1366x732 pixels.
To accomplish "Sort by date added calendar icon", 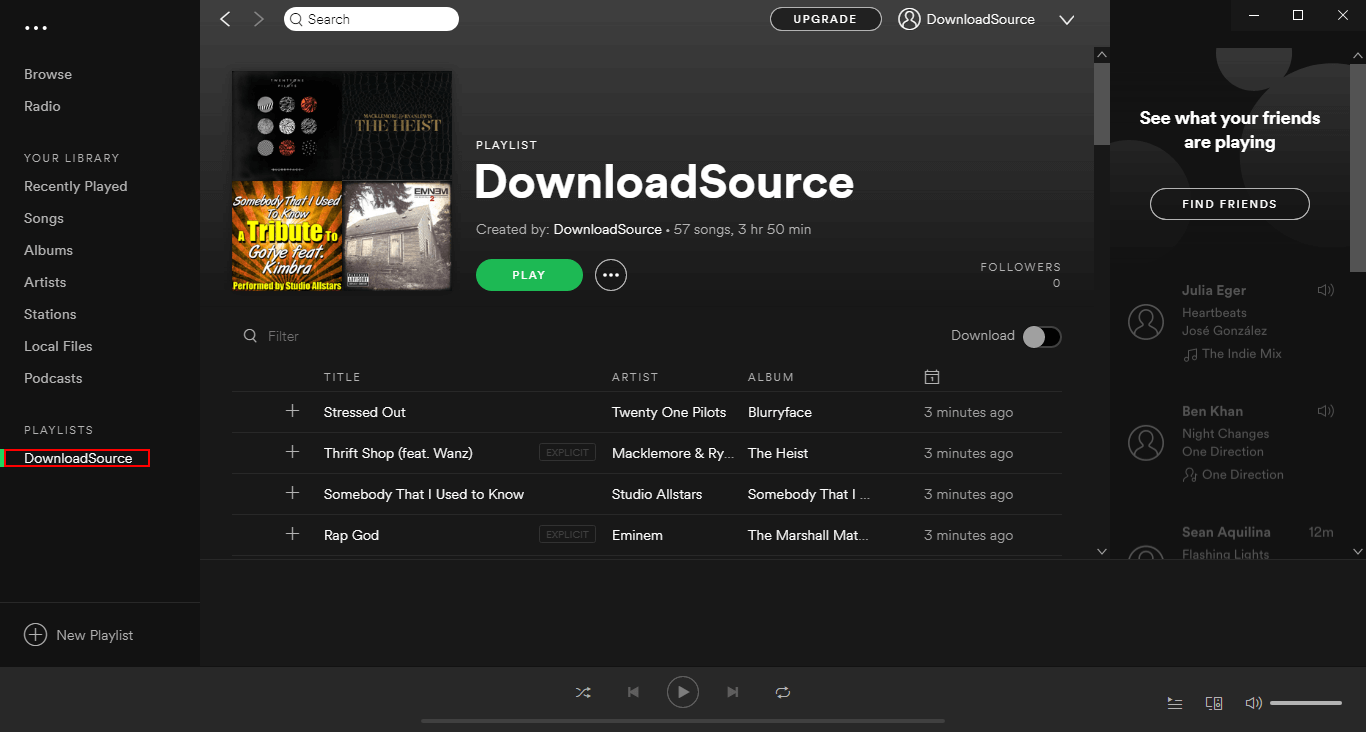I will [931, 377].
